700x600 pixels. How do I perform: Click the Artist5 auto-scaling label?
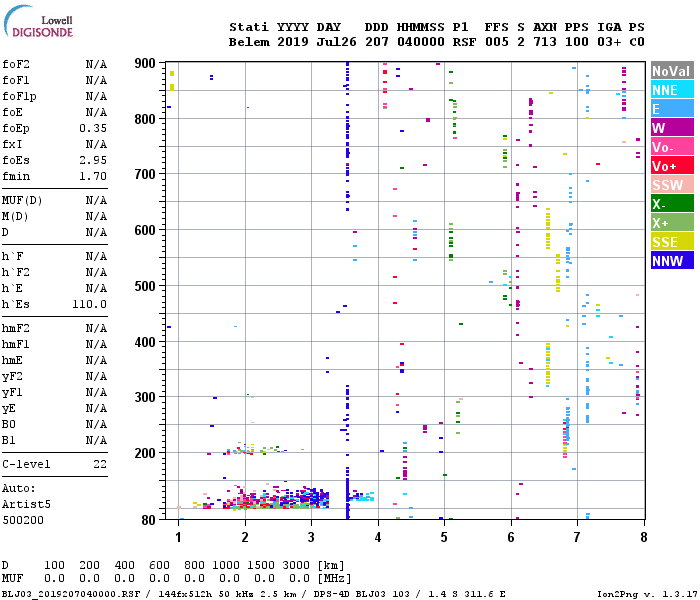[x=26, y=504]
